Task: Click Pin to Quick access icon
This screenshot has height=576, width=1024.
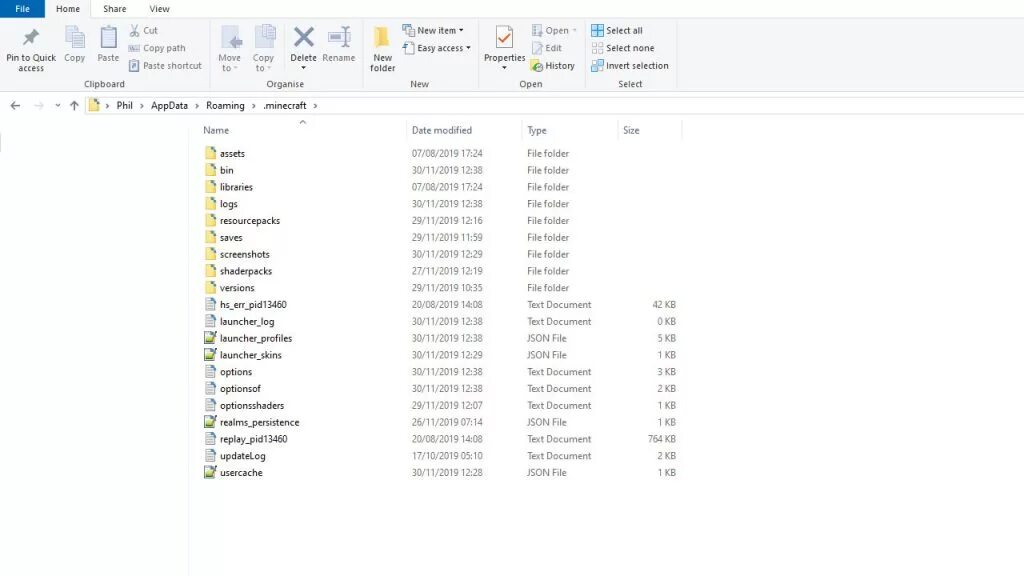Action: [31, 37]
